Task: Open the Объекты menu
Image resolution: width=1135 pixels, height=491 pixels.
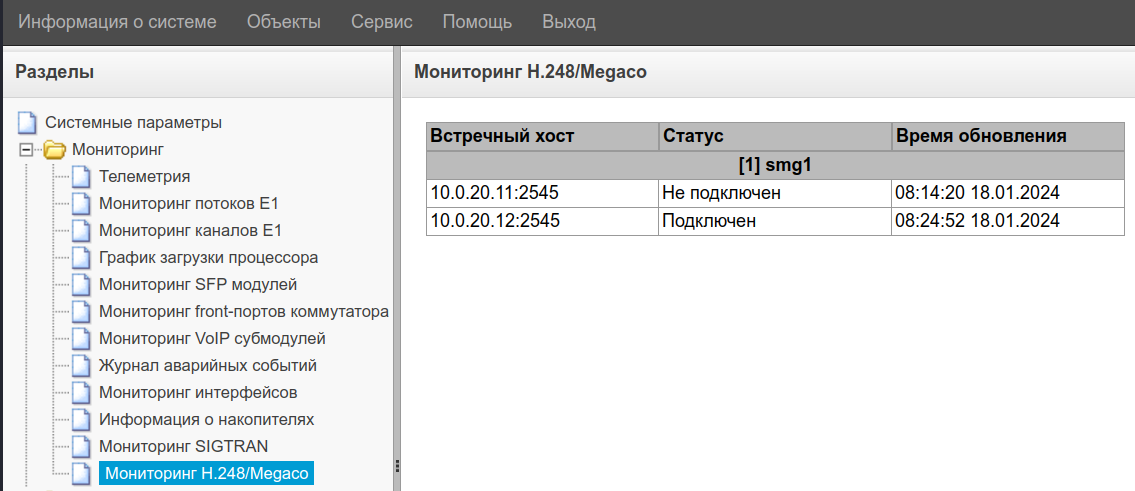Action: tap(284, 22)
